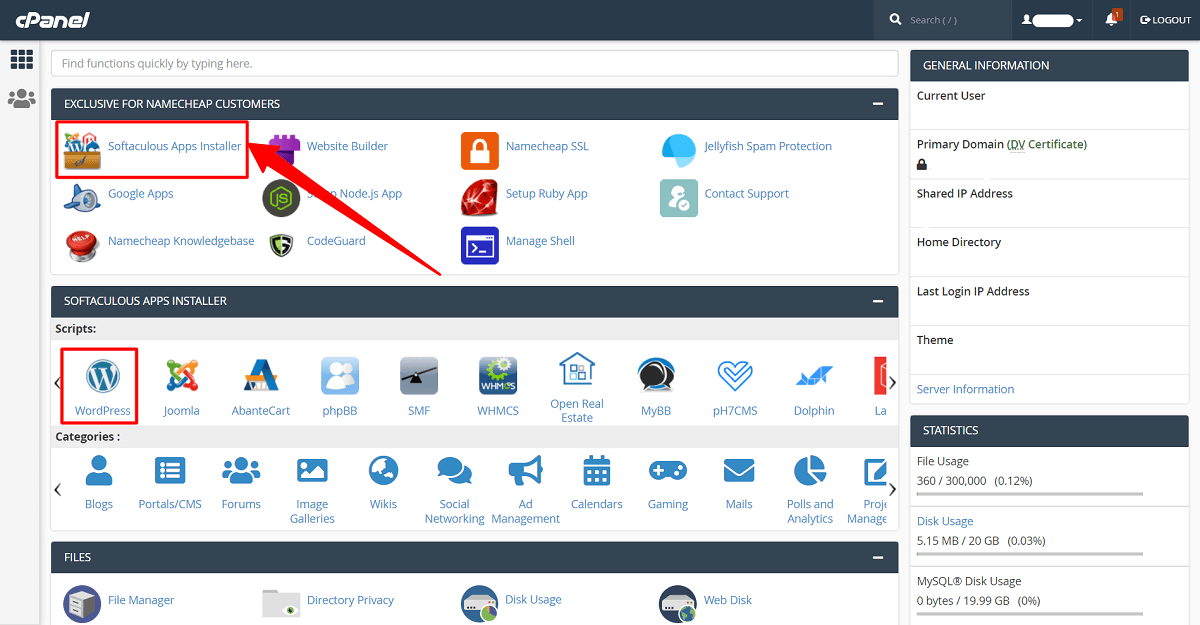The height and width of the screenshot is (625, 1200).
Task: Select the Blogs category icon
Action: [99, 471]
